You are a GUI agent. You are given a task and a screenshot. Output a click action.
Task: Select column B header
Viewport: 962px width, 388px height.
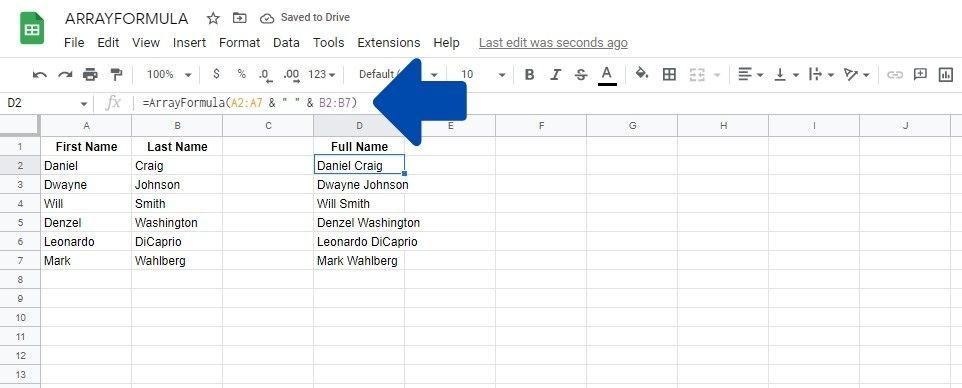(x=177, y=126)
